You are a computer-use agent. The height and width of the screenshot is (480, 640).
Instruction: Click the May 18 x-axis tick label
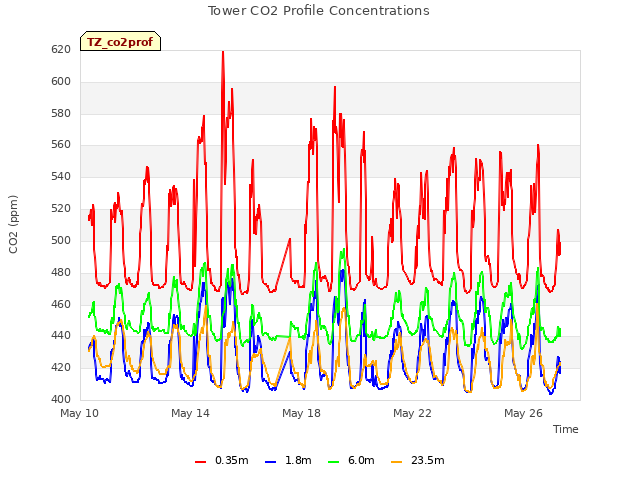(x=302, y=413)
